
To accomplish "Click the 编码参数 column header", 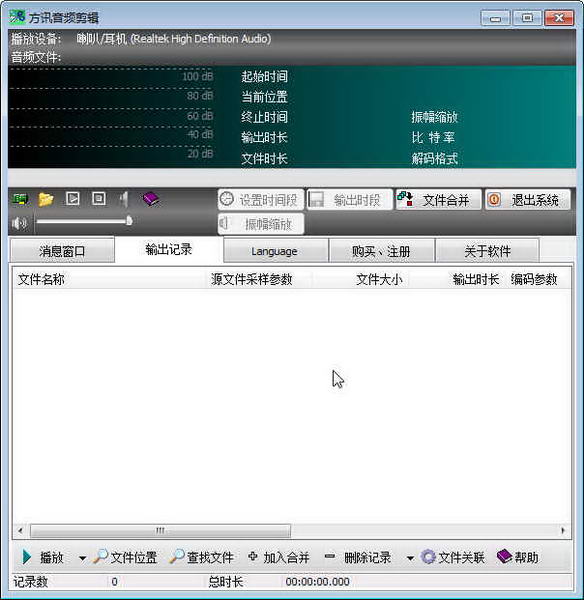I will click(534, 279).
